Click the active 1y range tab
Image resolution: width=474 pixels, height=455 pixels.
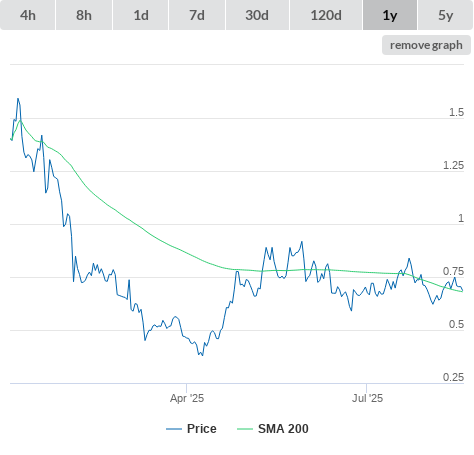(x=390, y=15)
